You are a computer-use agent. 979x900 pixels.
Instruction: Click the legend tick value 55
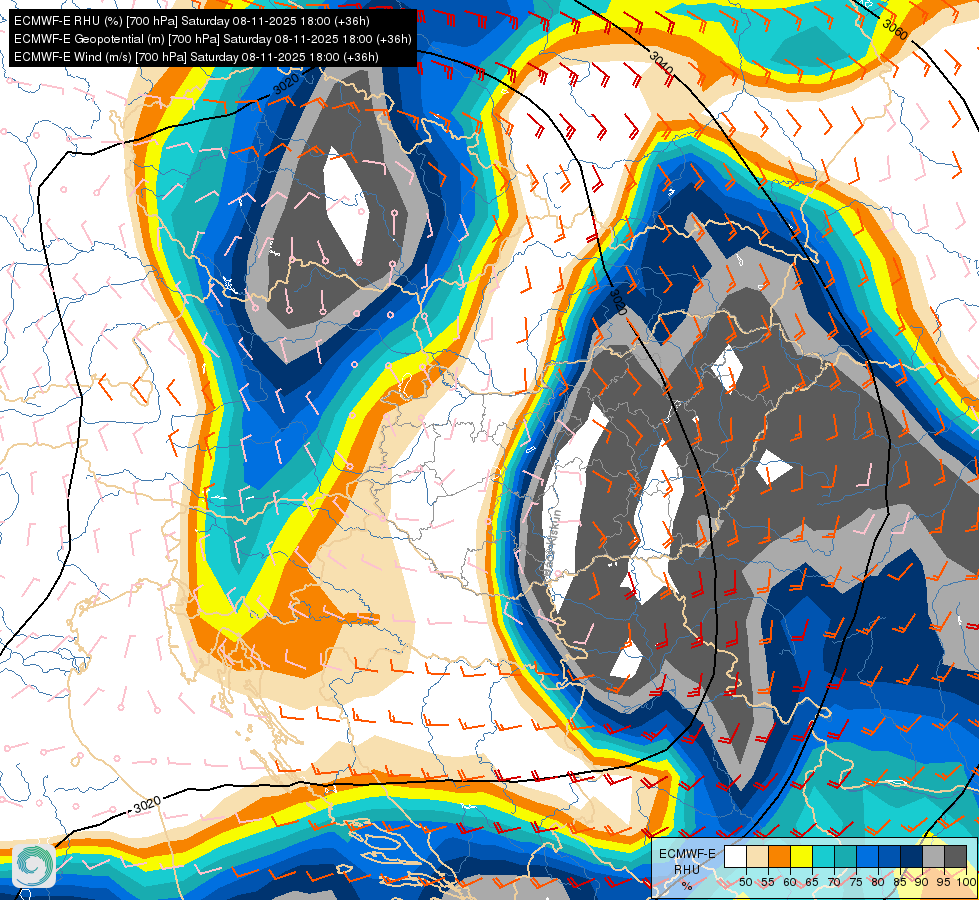click(x=768, y=882)
